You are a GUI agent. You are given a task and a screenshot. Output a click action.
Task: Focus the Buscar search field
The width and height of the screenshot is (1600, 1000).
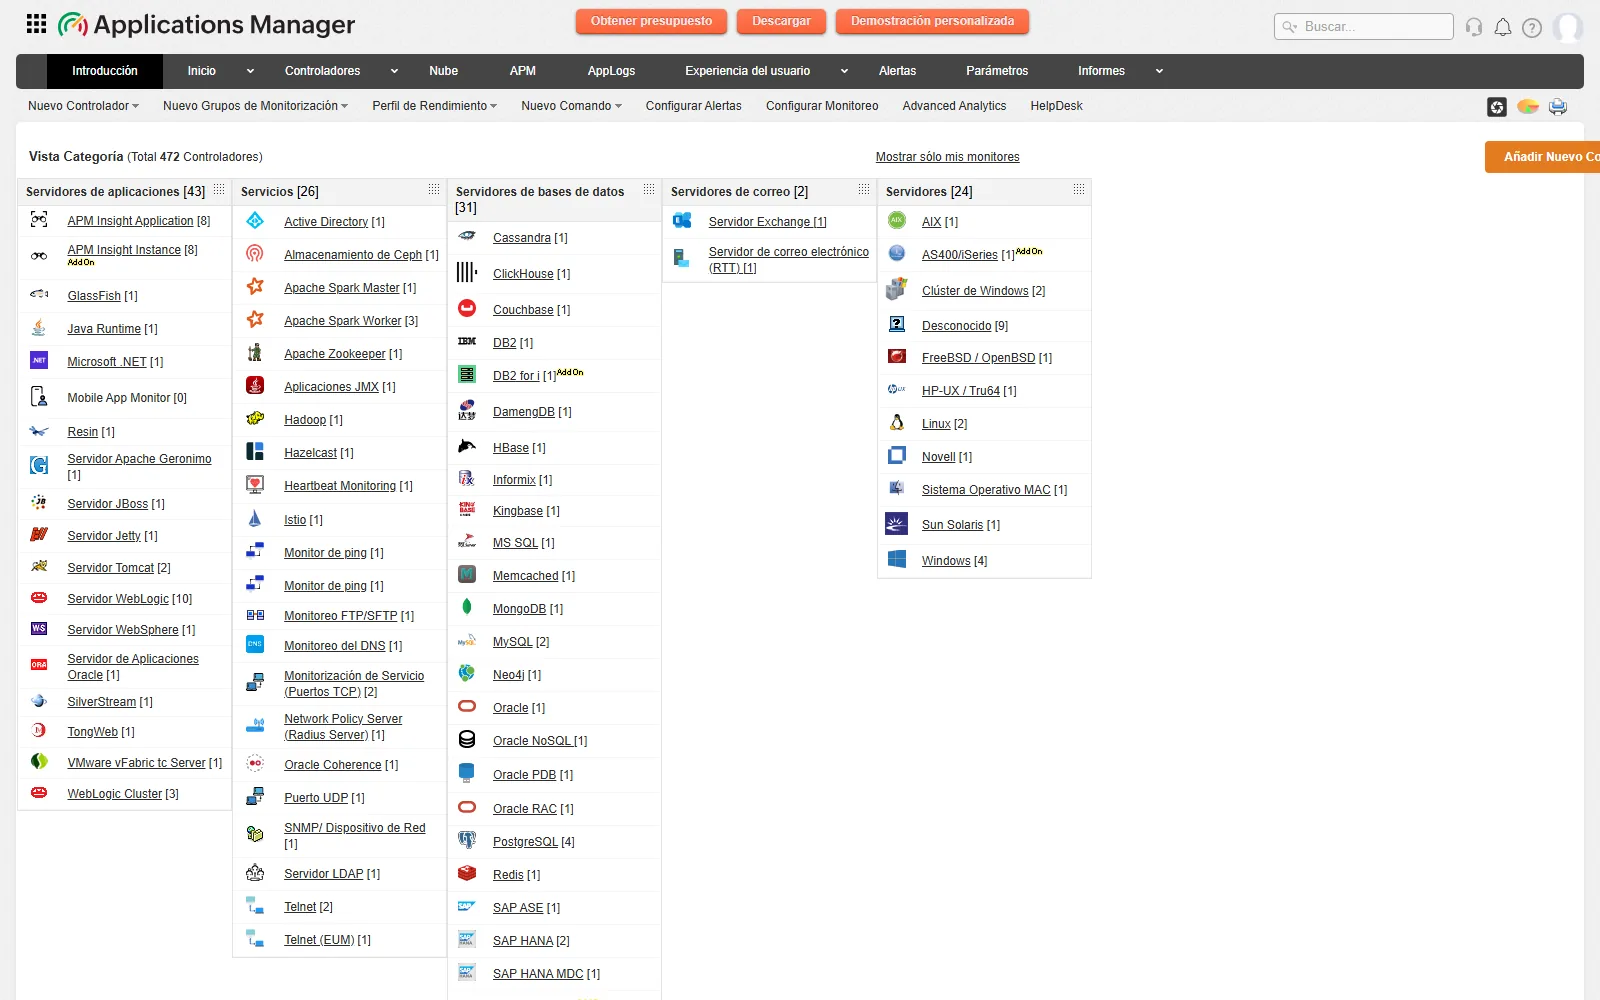coord(1364,27)
